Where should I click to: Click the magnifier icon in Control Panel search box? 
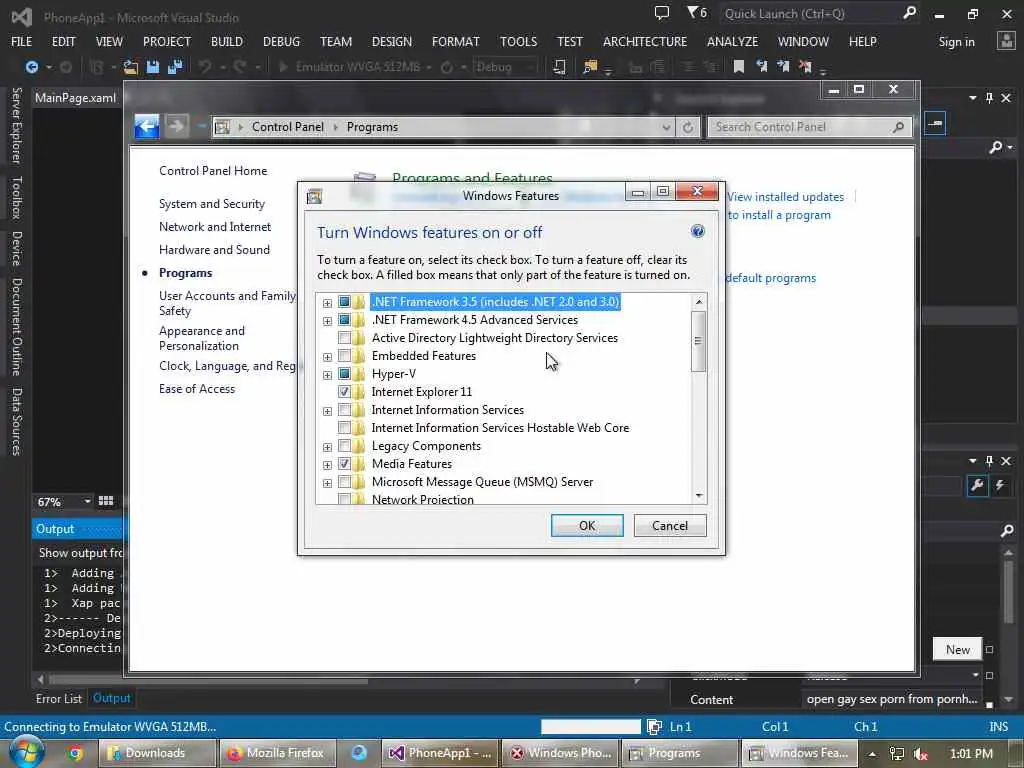899,127
